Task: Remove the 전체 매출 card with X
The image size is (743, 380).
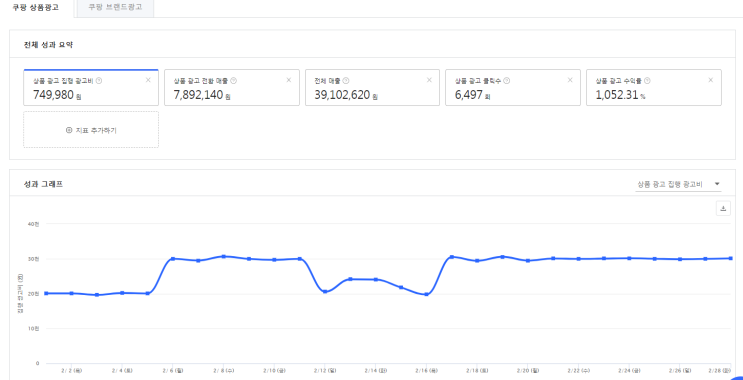Action: pos(429,80)
